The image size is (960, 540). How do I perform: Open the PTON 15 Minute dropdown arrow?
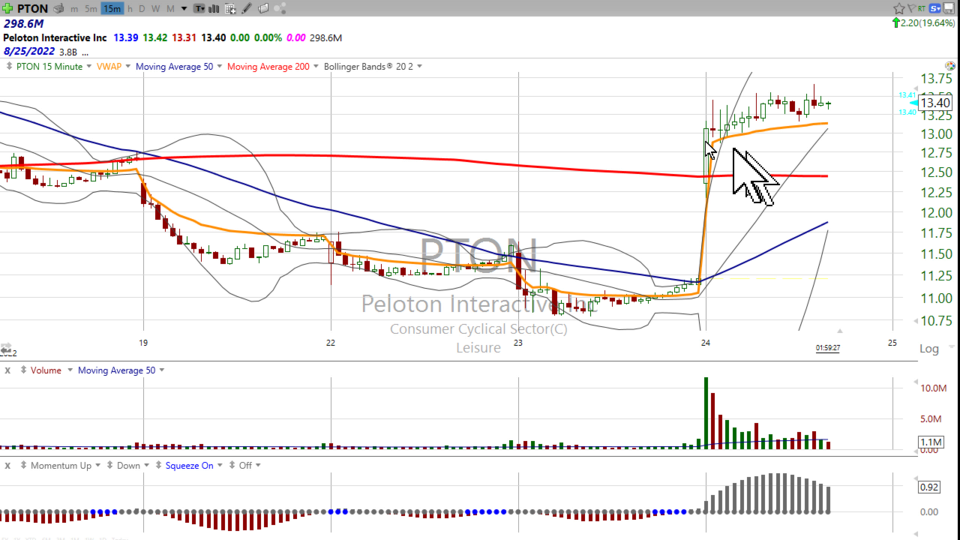coord(89,66)
